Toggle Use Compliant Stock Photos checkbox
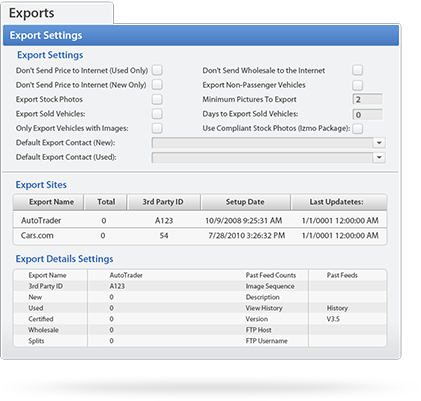 click(x=358, y=128)
